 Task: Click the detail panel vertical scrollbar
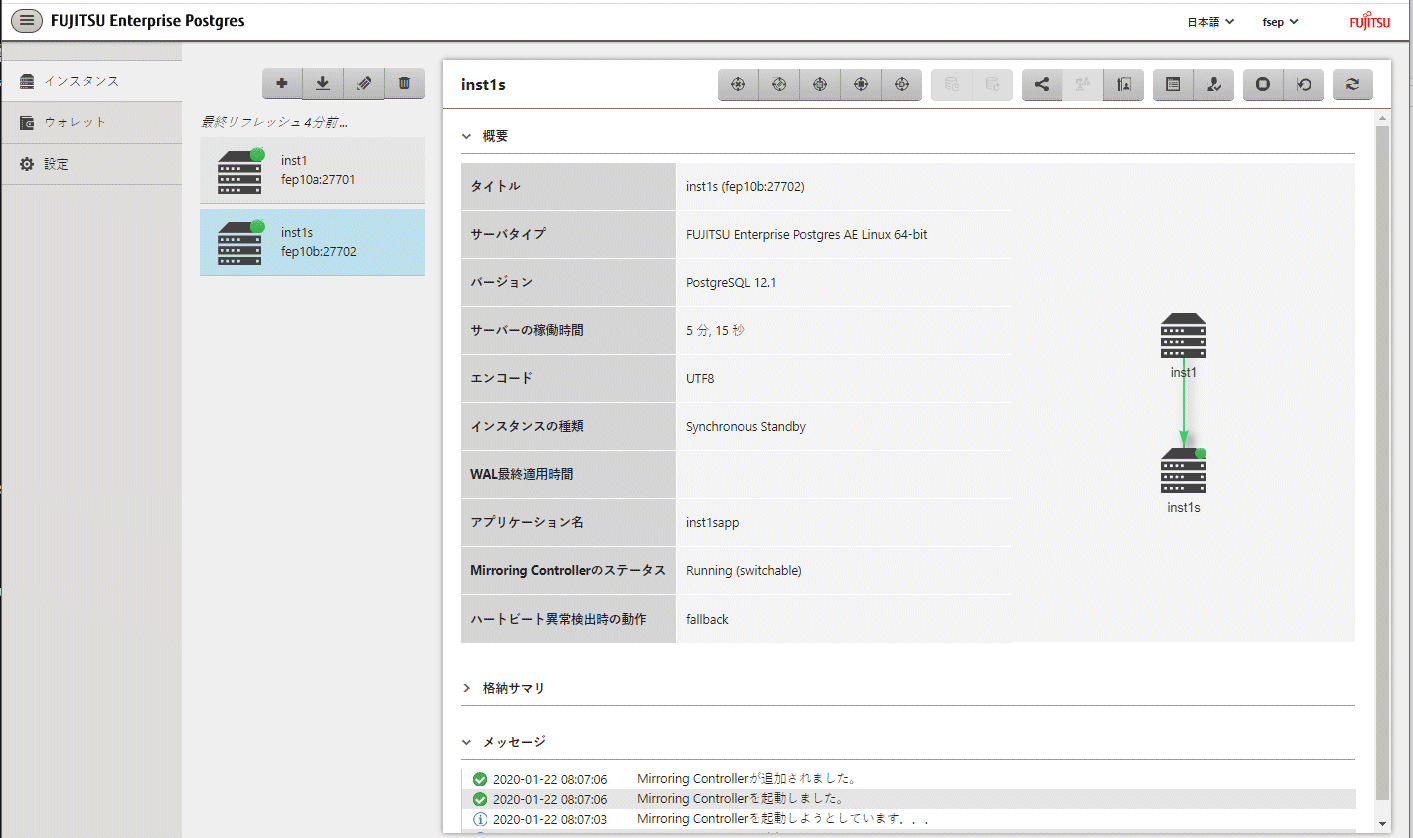(1382, 463)
